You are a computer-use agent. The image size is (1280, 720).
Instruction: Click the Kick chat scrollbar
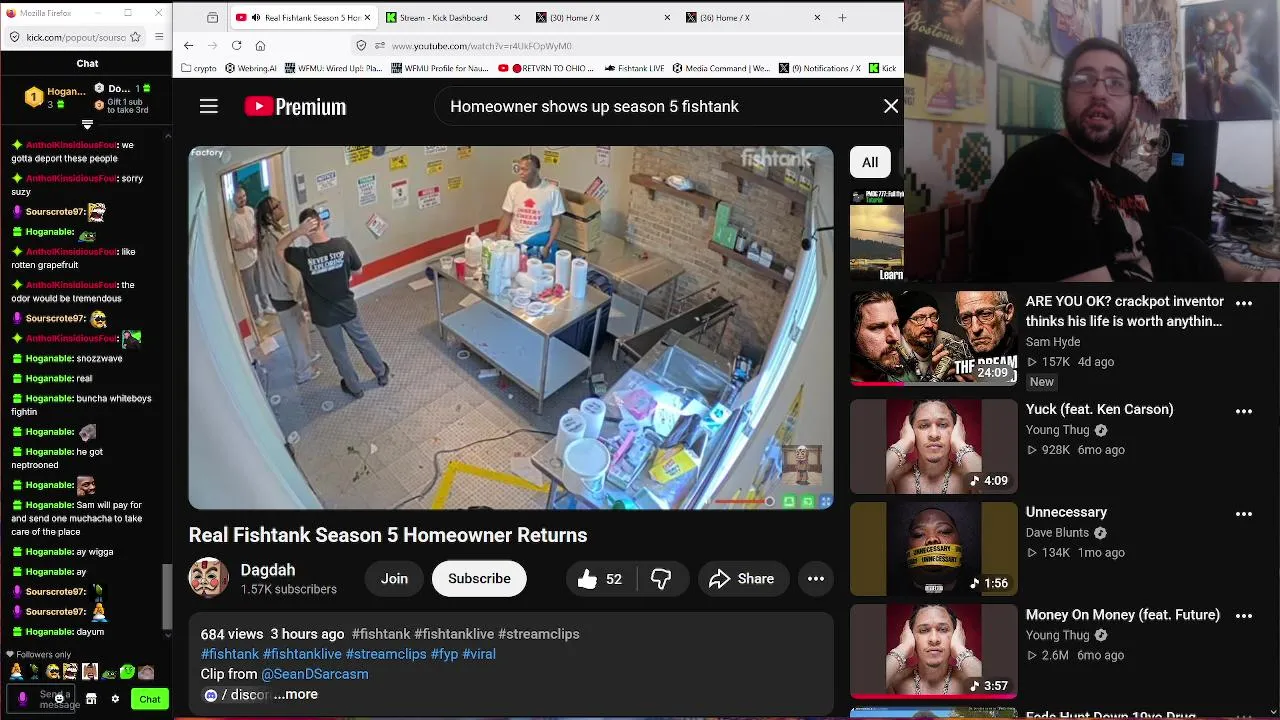[167, 596]
